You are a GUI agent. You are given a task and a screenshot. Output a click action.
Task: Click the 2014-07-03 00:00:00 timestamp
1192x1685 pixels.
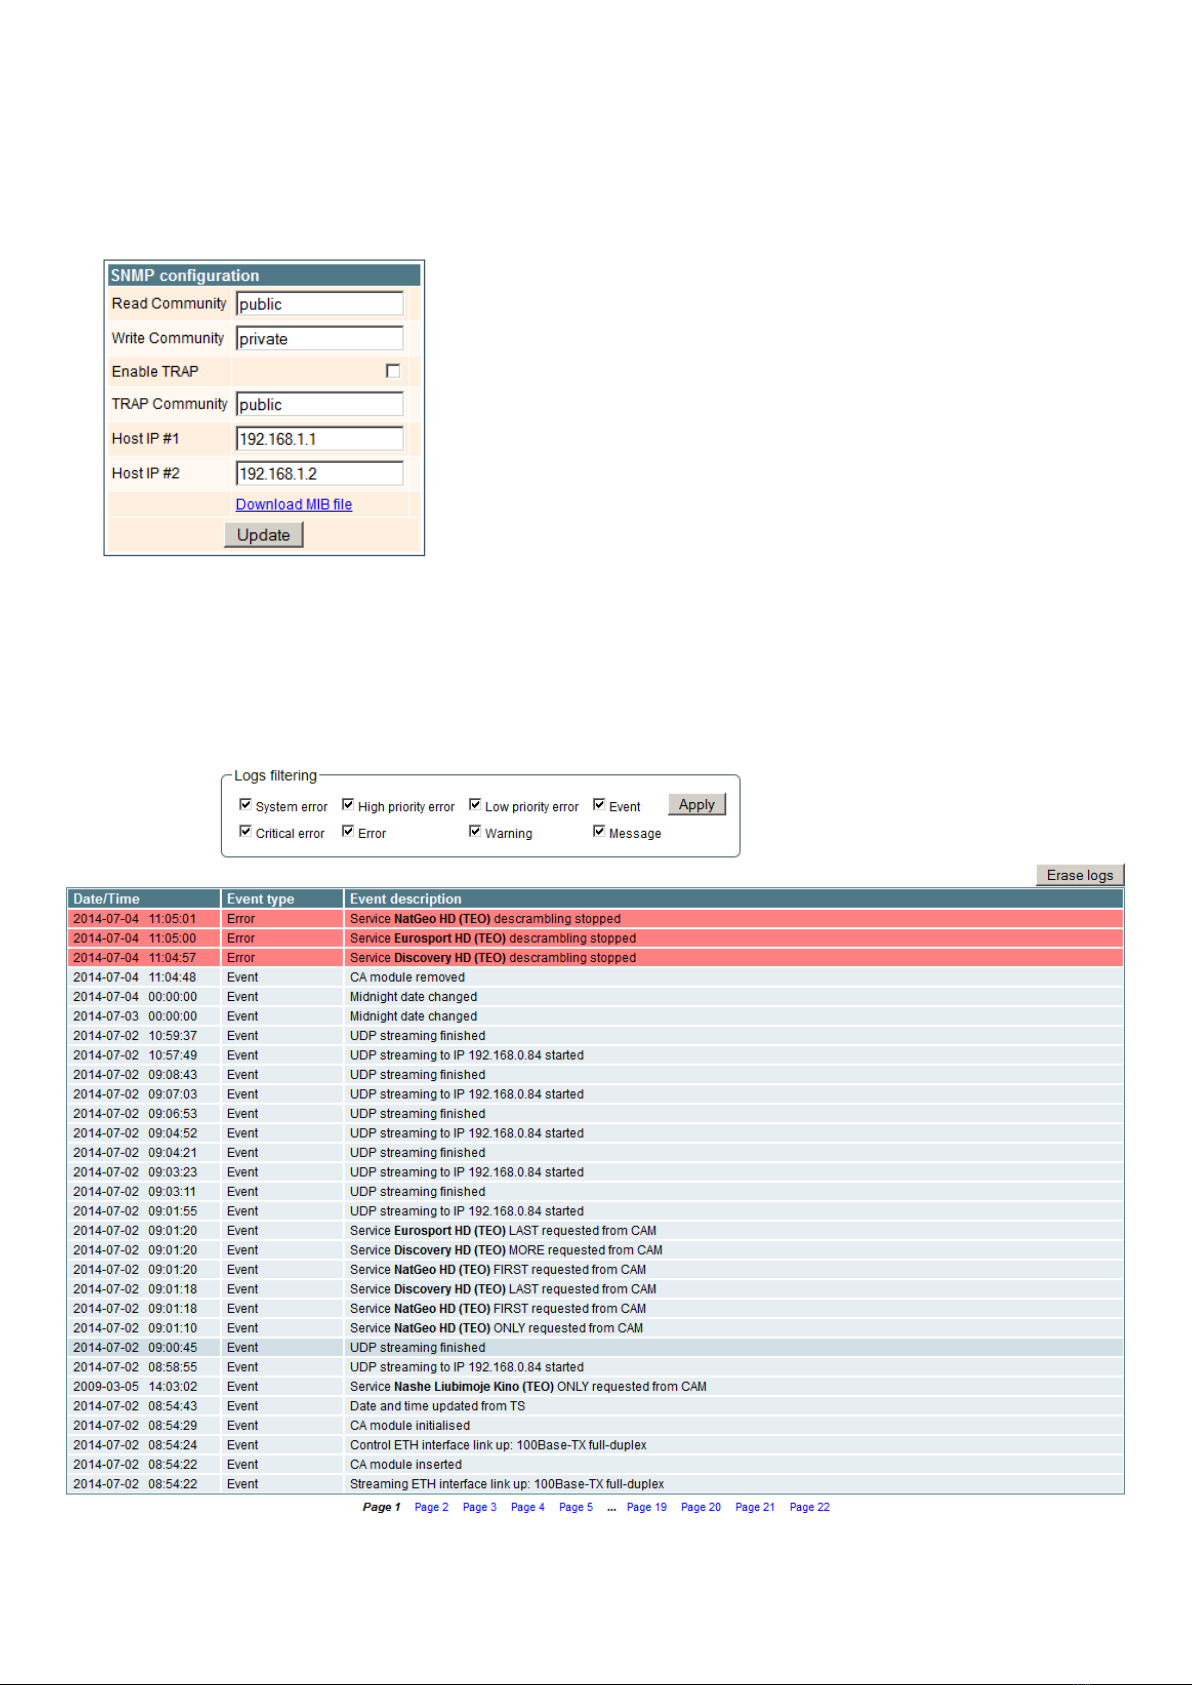coord(135,1016)
